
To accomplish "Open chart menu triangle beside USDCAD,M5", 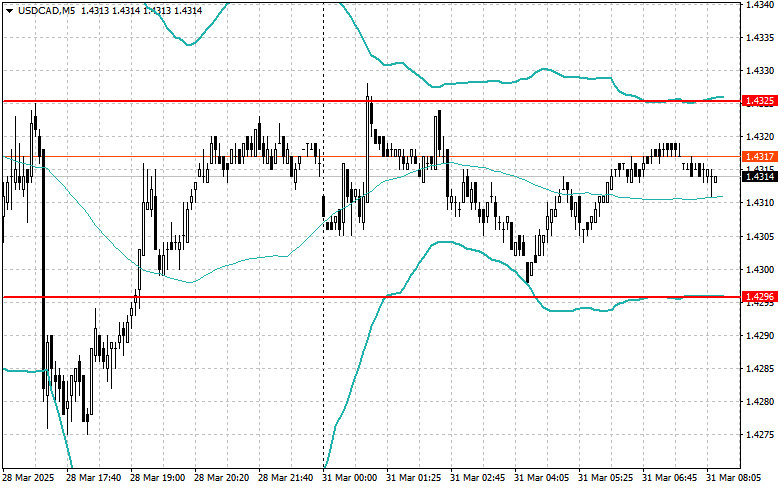I will point(9,10).
